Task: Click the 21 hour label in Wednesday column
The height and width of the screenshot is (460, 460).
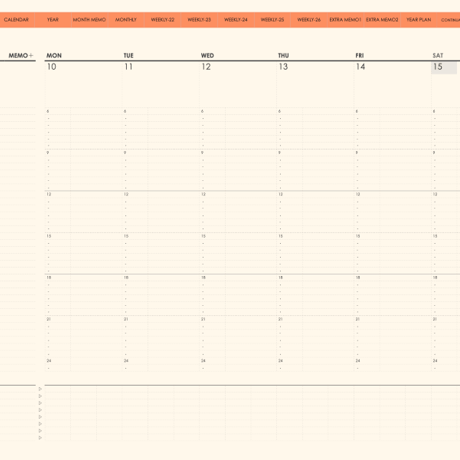Action: pos(203,319)
